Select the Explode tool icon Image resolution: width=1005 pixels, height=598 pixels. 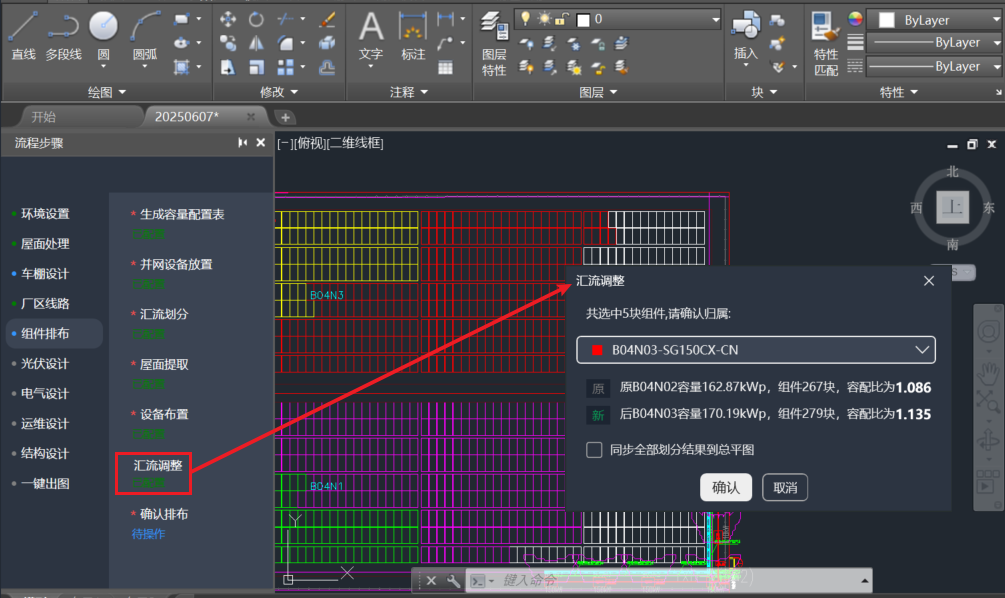point(327,43)
